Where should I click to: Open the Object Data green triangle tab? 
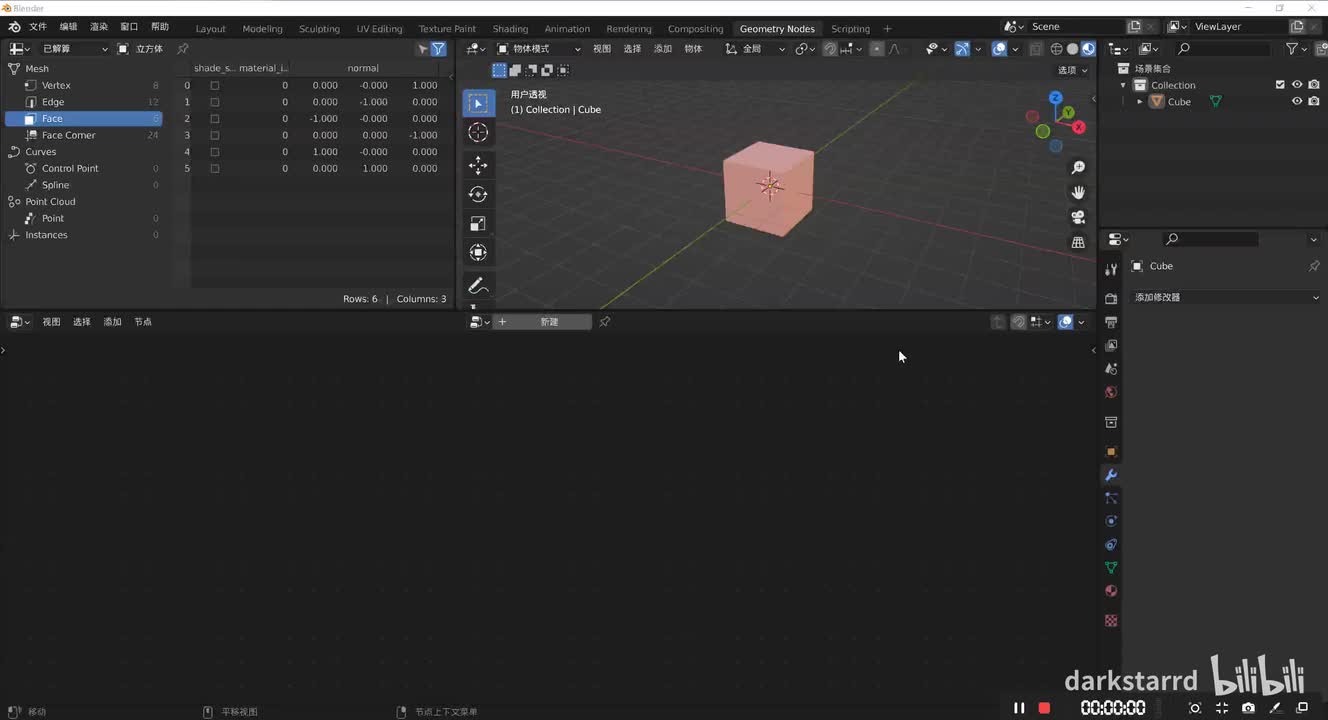(x=1110, y=567)
